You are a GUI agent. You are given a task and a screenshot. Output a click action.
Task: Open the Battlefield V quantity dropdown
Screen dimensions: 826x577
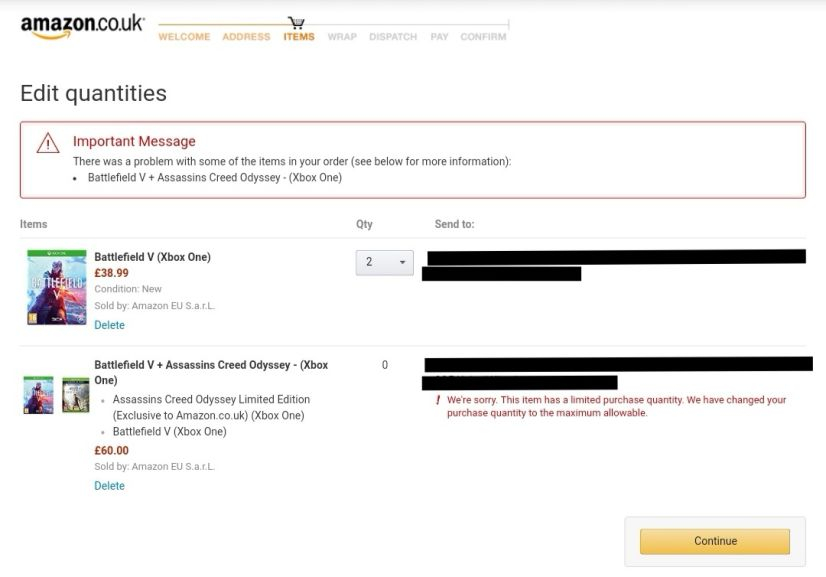coord(385,262)
